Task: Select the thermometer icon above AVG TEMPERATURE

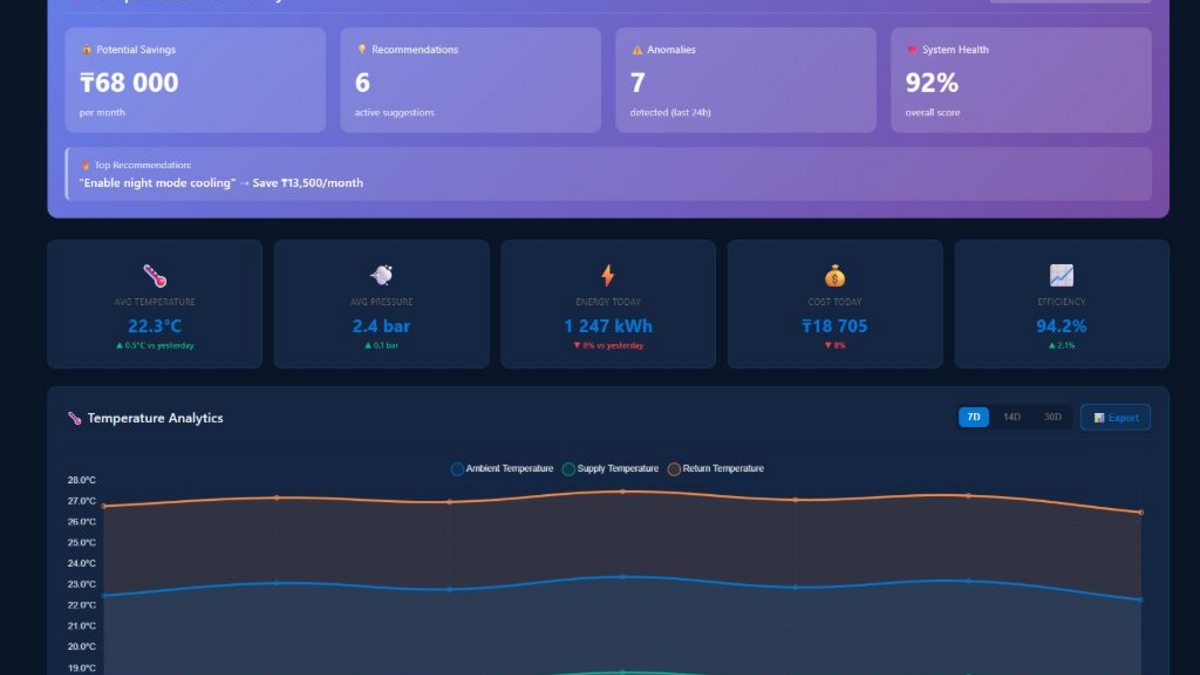Action: click(x=154, y=276)
